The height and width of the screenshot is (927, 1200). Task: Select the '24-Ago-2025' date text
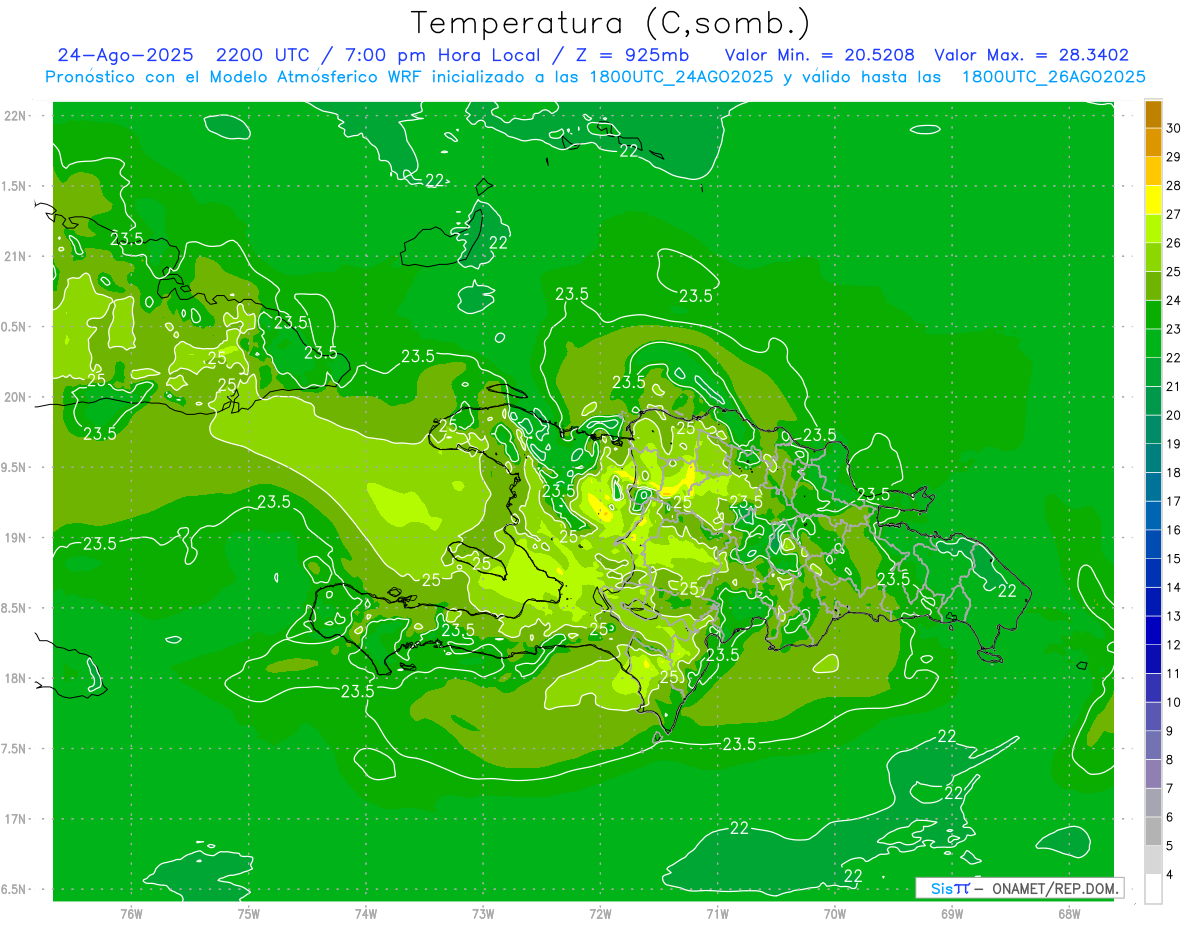pyautogui.click(x=125, y=56)
